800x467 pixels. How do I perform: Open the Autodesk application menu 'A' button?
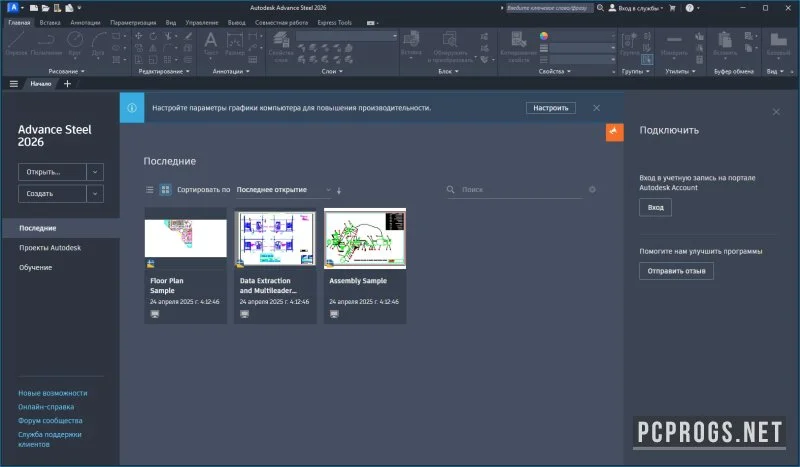click(x=13, y=8)
